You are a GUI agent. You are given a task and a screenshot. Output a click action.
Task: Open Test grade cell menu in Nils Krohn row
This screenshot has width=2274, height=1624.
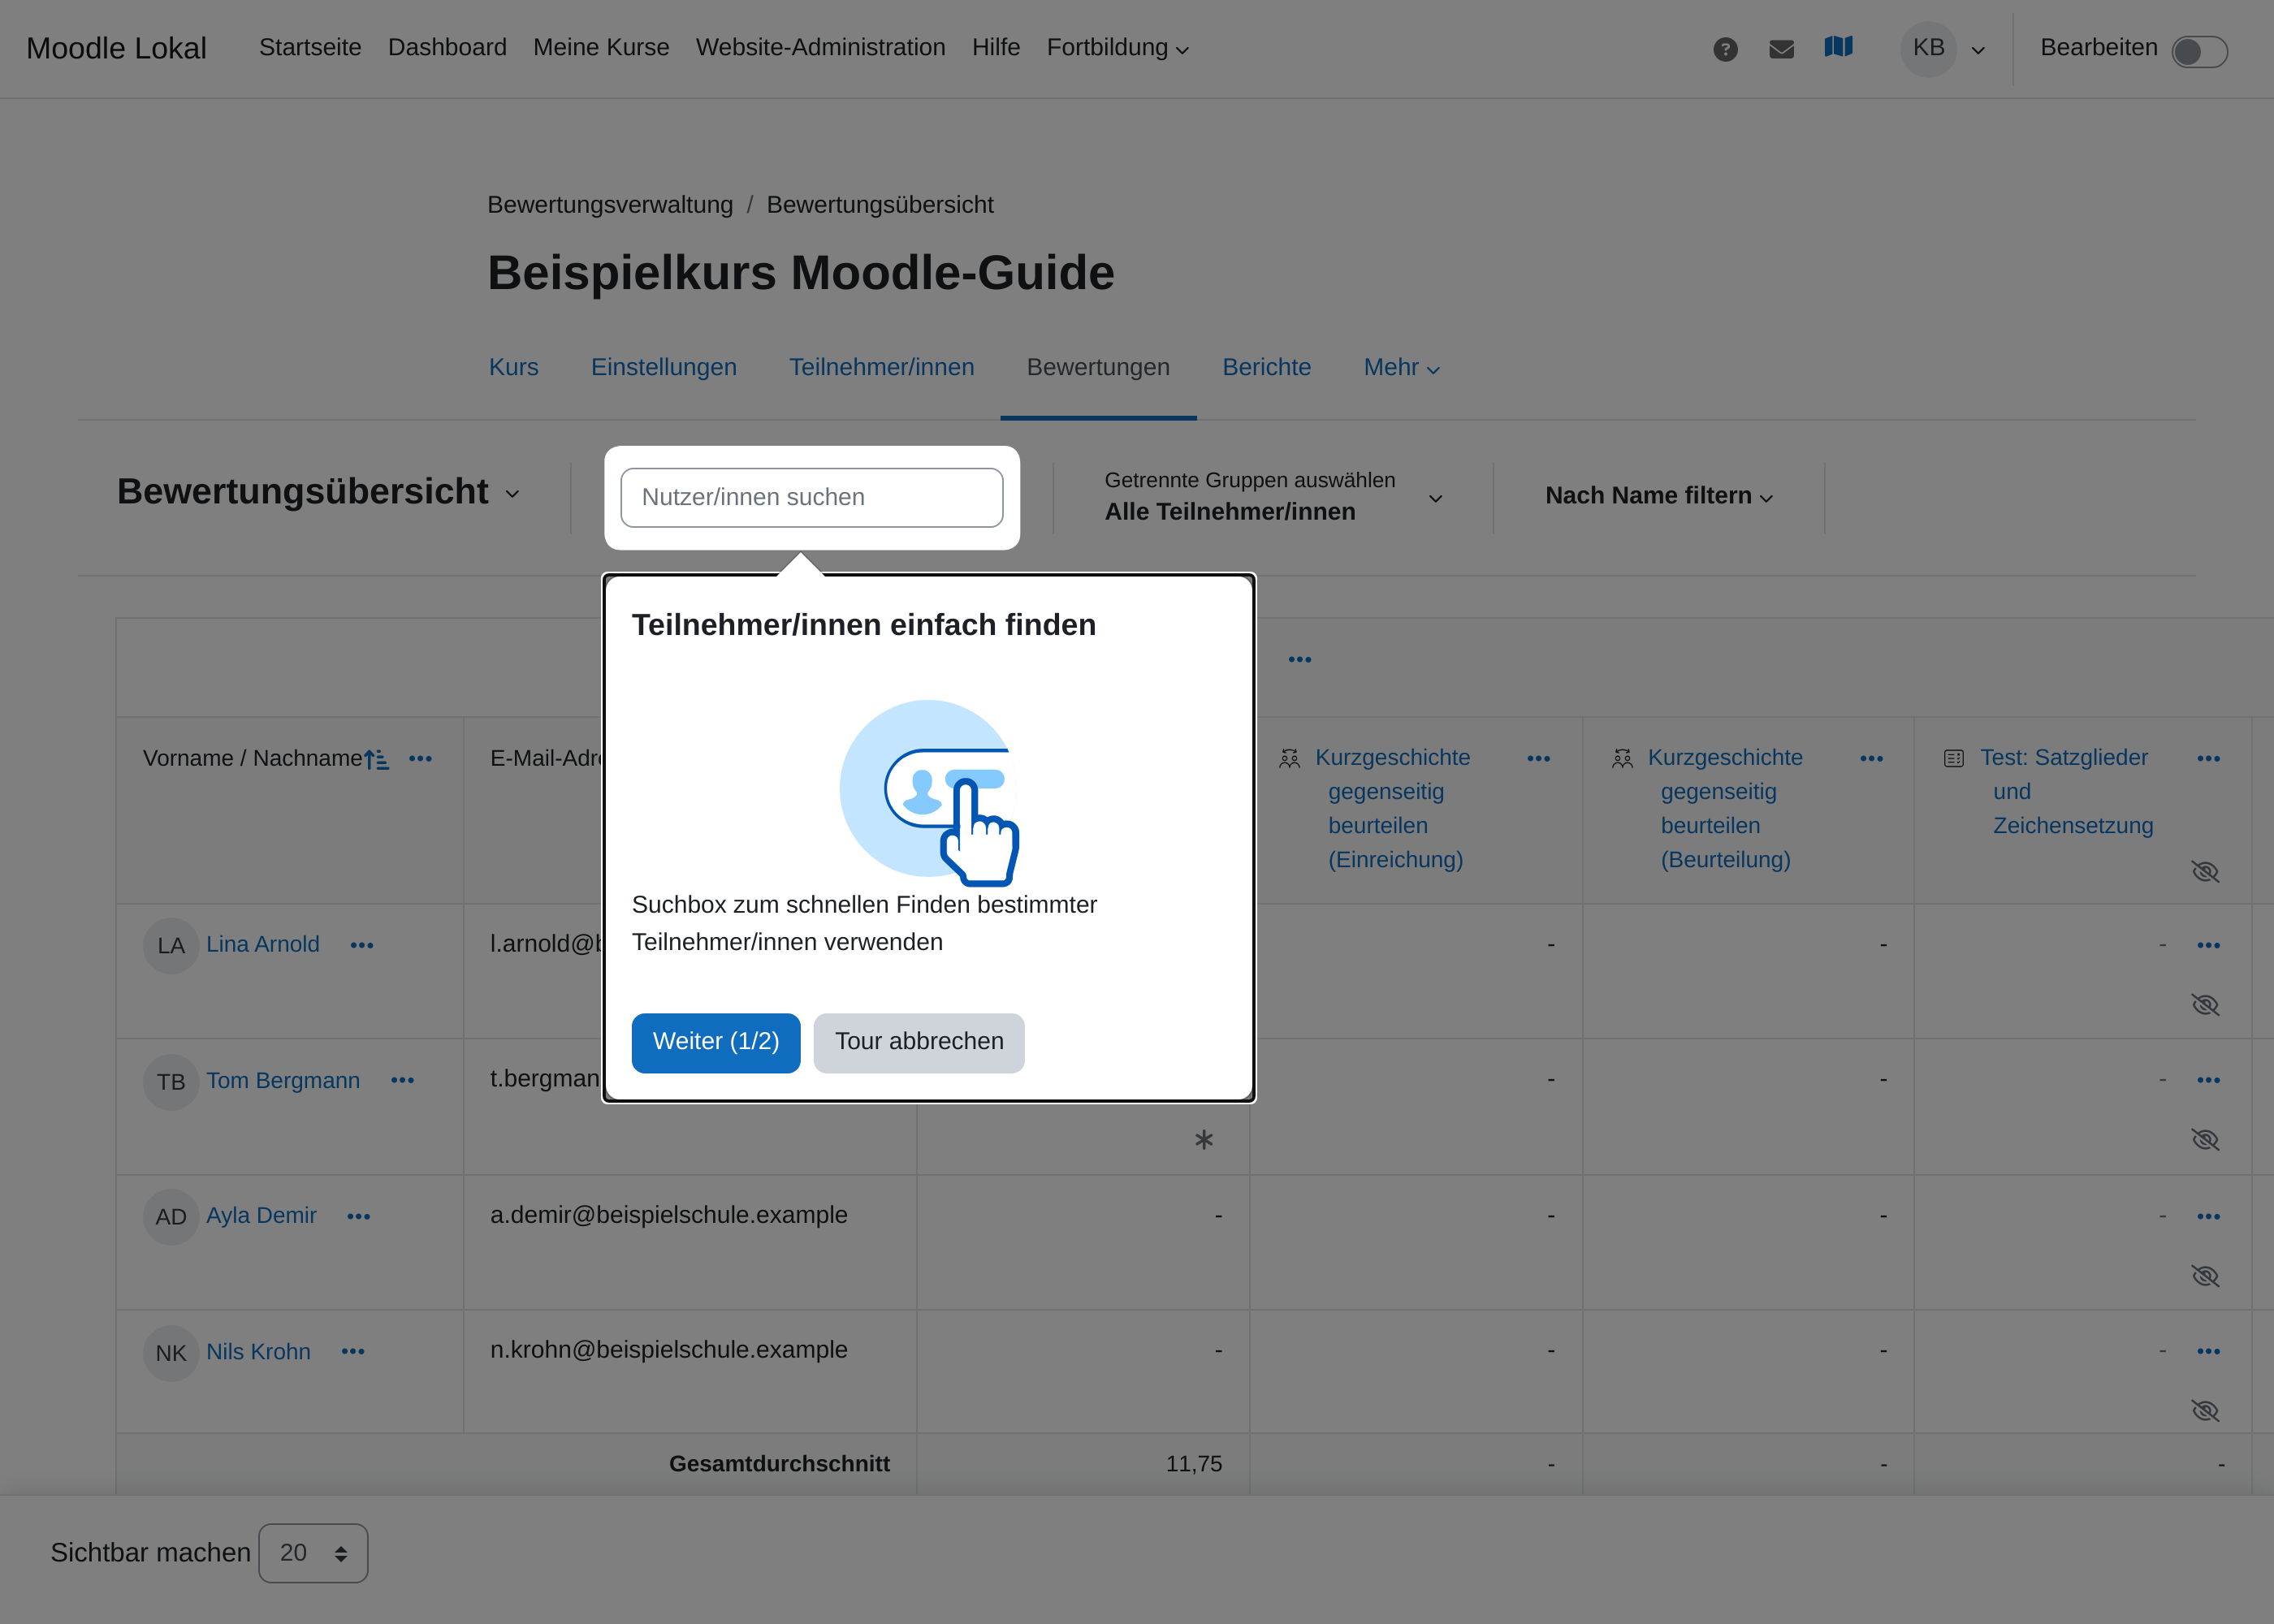click(2208, 1351)
